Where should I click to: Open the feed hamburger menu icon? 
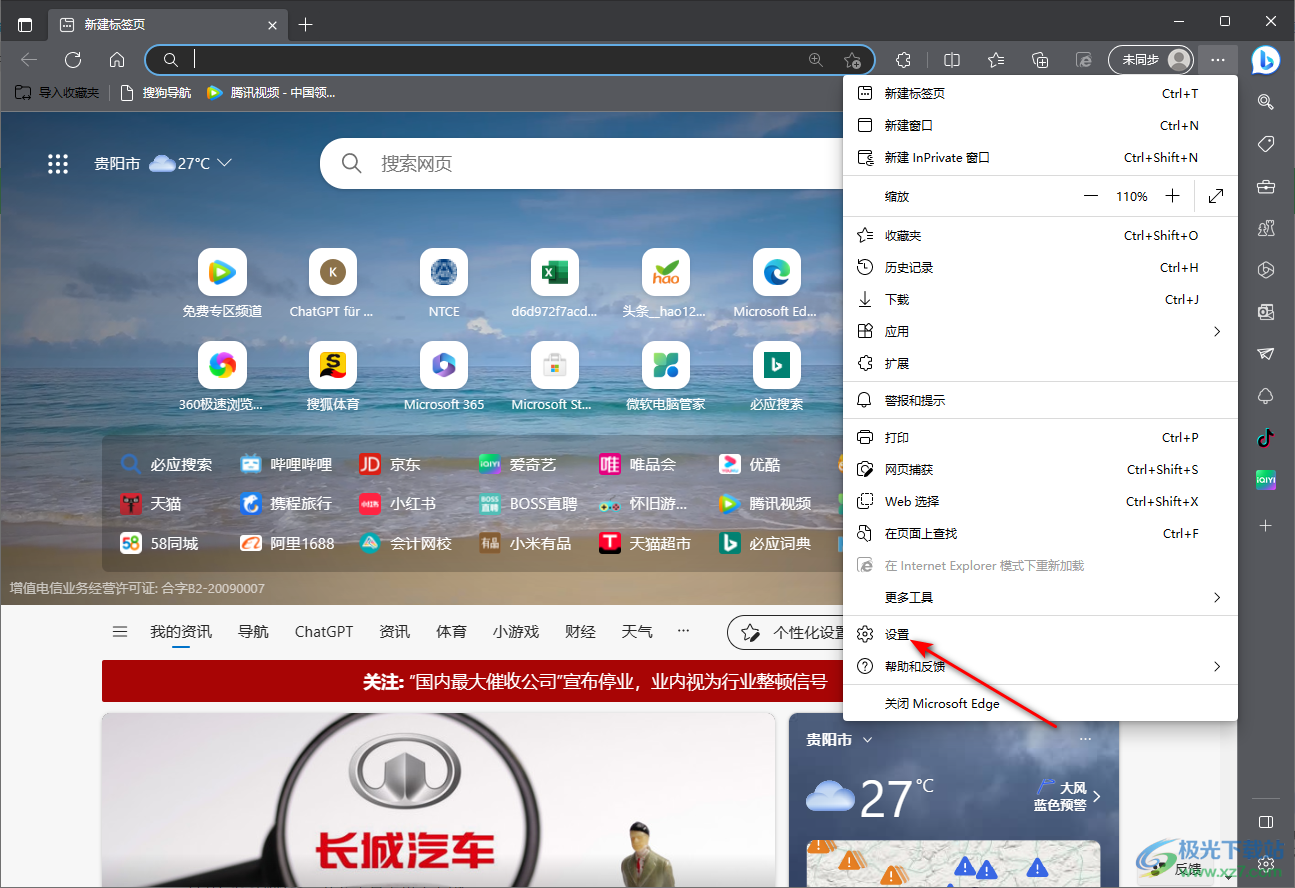coord(120,632)
